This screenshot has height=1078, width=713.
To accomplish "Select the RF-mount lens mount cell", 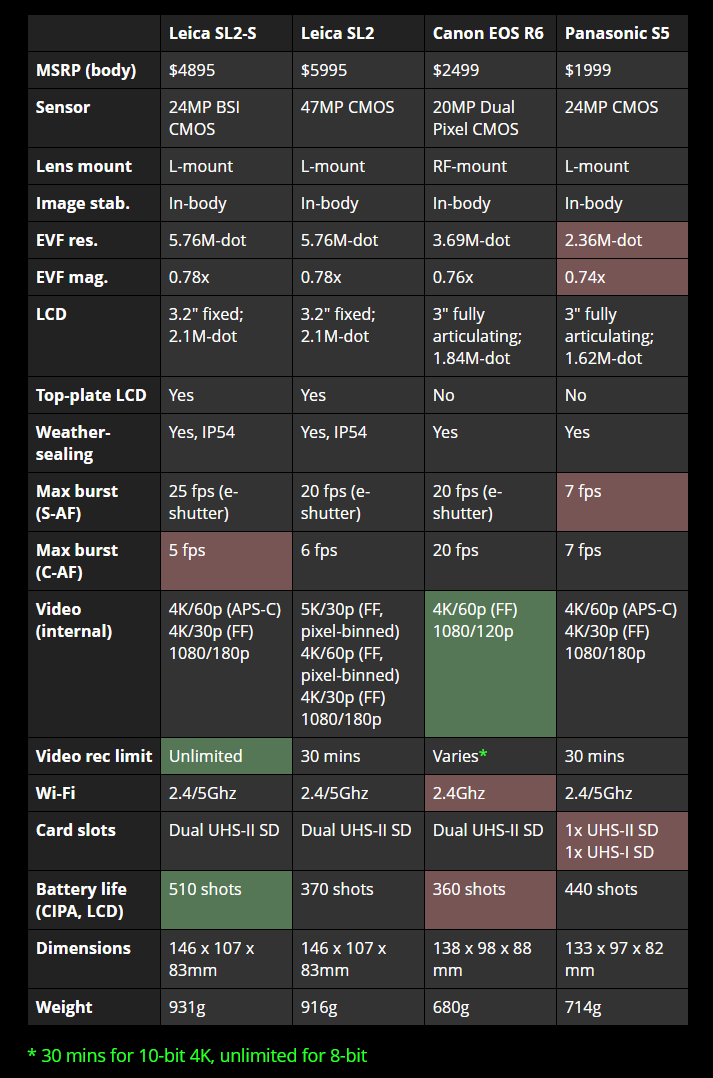I will (x=470, y=166).
